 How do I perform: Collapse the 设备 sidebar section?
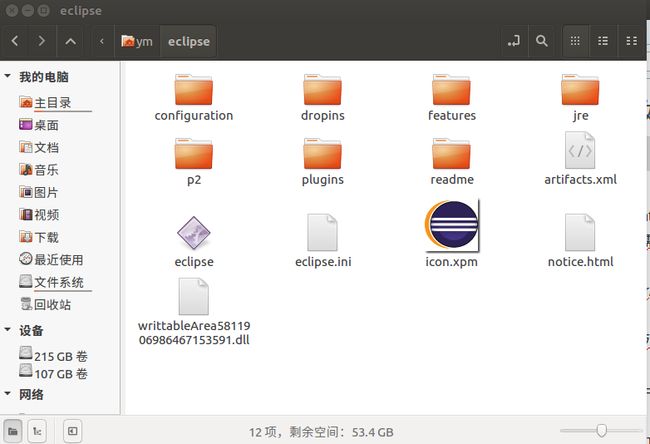coord(7,330)
